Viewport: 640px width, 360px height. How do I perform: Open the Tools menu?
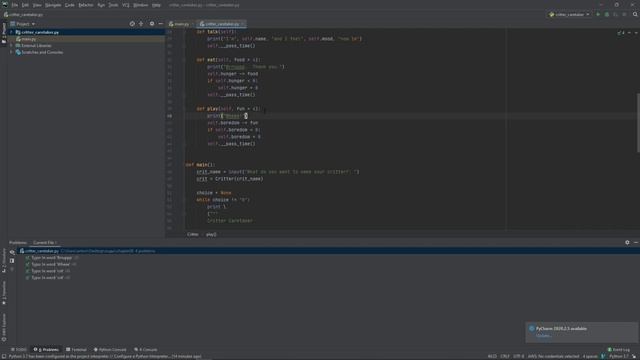[x=113, y=5]
